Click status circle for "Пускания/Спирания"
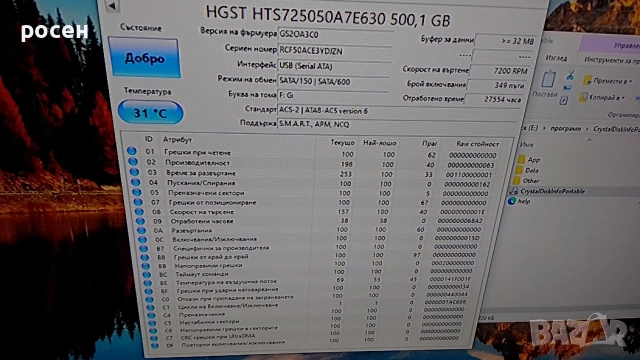The width and height of the screenshot is (640, 360). pyautogui.click(x=136, y=182)
